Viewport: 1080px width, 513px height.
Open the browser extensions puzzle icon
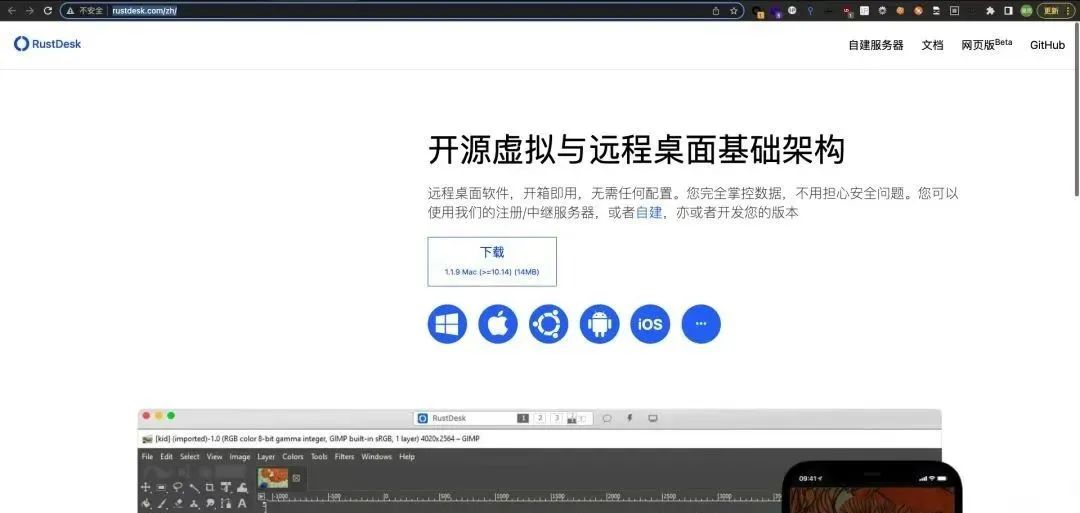pos(990,10)
